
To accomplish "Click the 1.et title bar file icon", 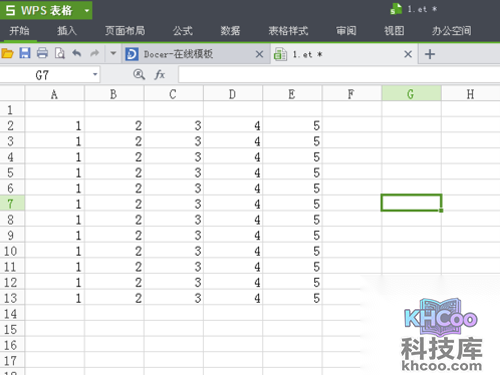I will point(396,9).
